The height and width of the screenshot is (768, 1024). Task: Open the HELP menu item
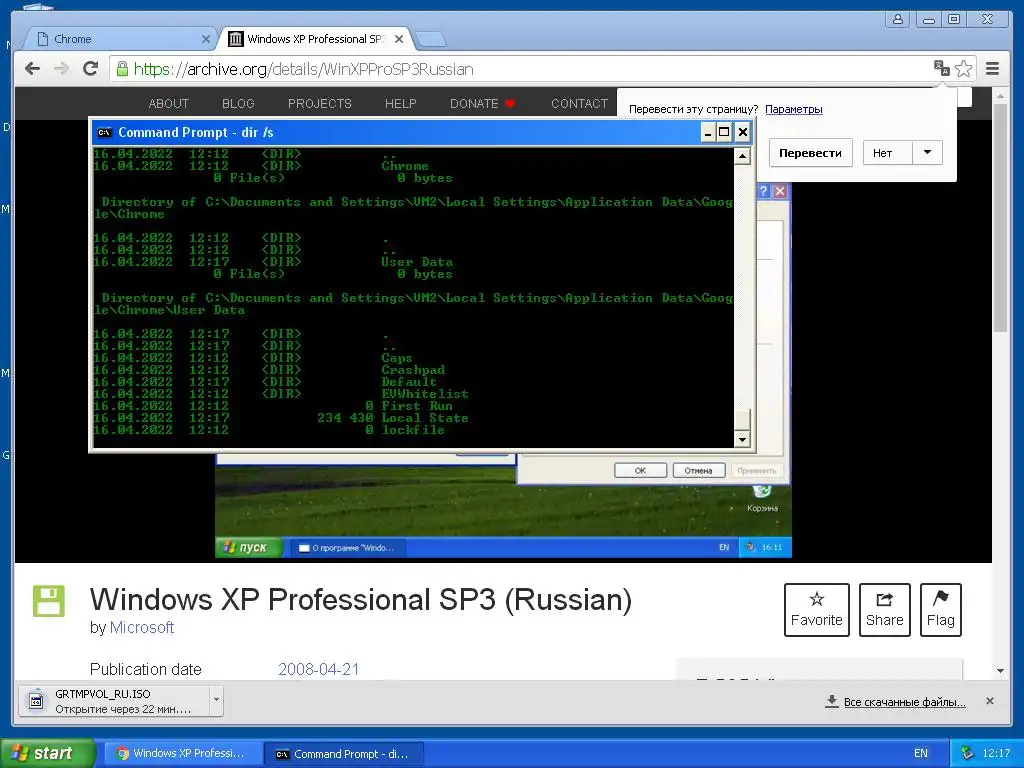point(400,104)
